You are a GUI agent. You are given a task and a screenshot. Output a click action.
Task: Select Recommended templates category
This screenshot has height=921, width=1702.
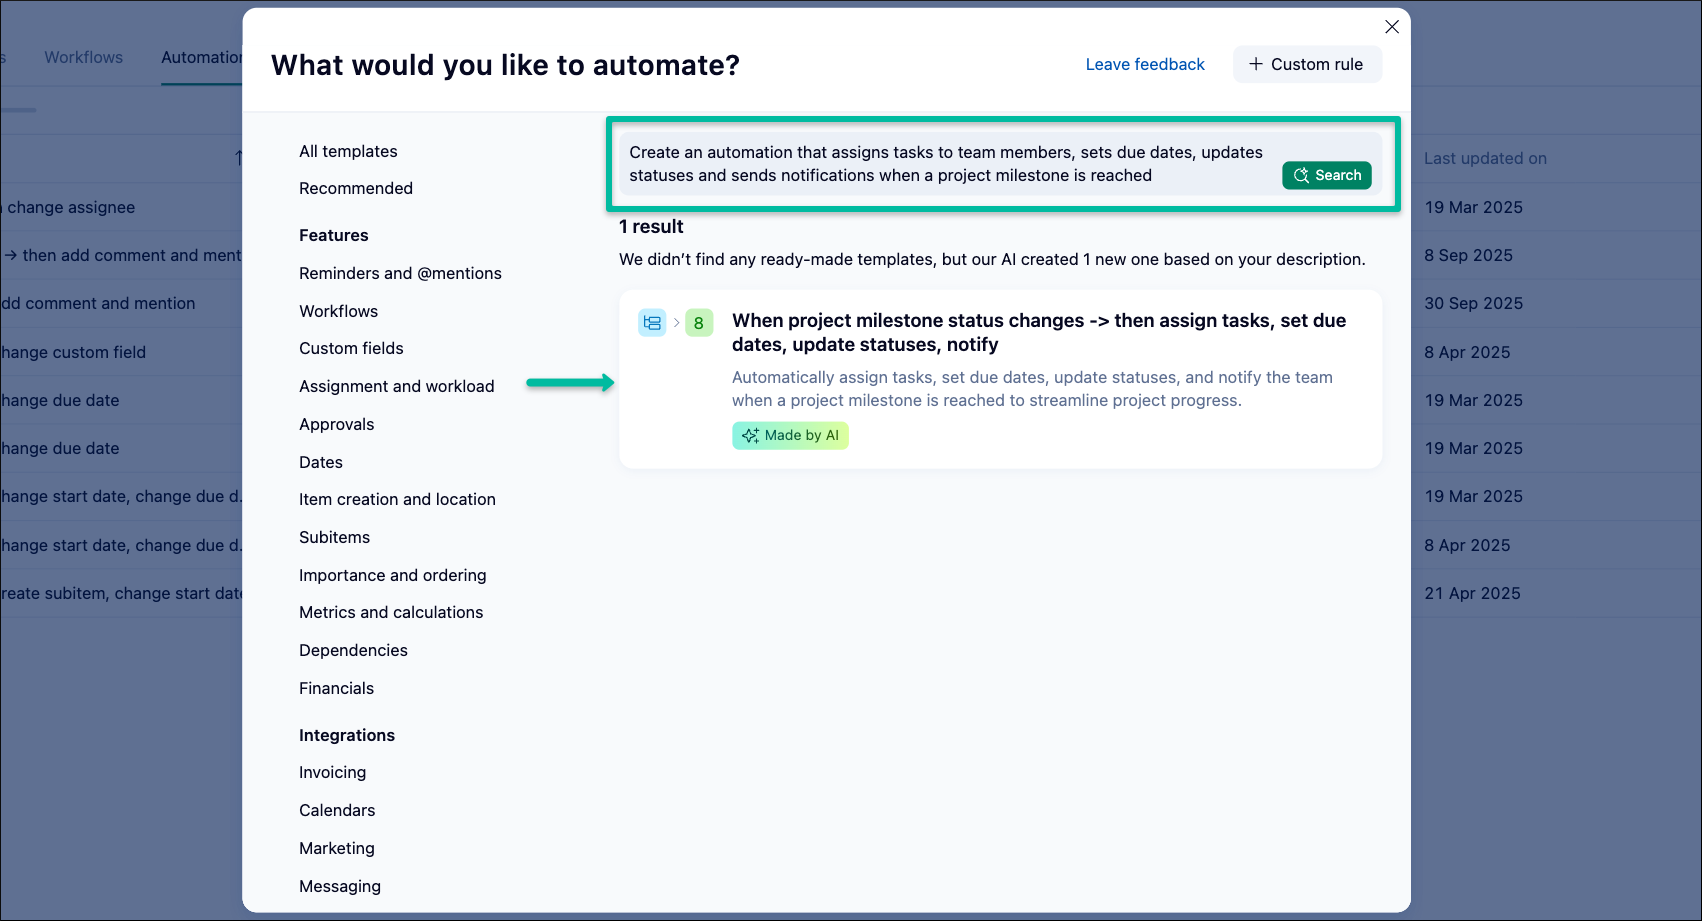[x=356, y=189]
